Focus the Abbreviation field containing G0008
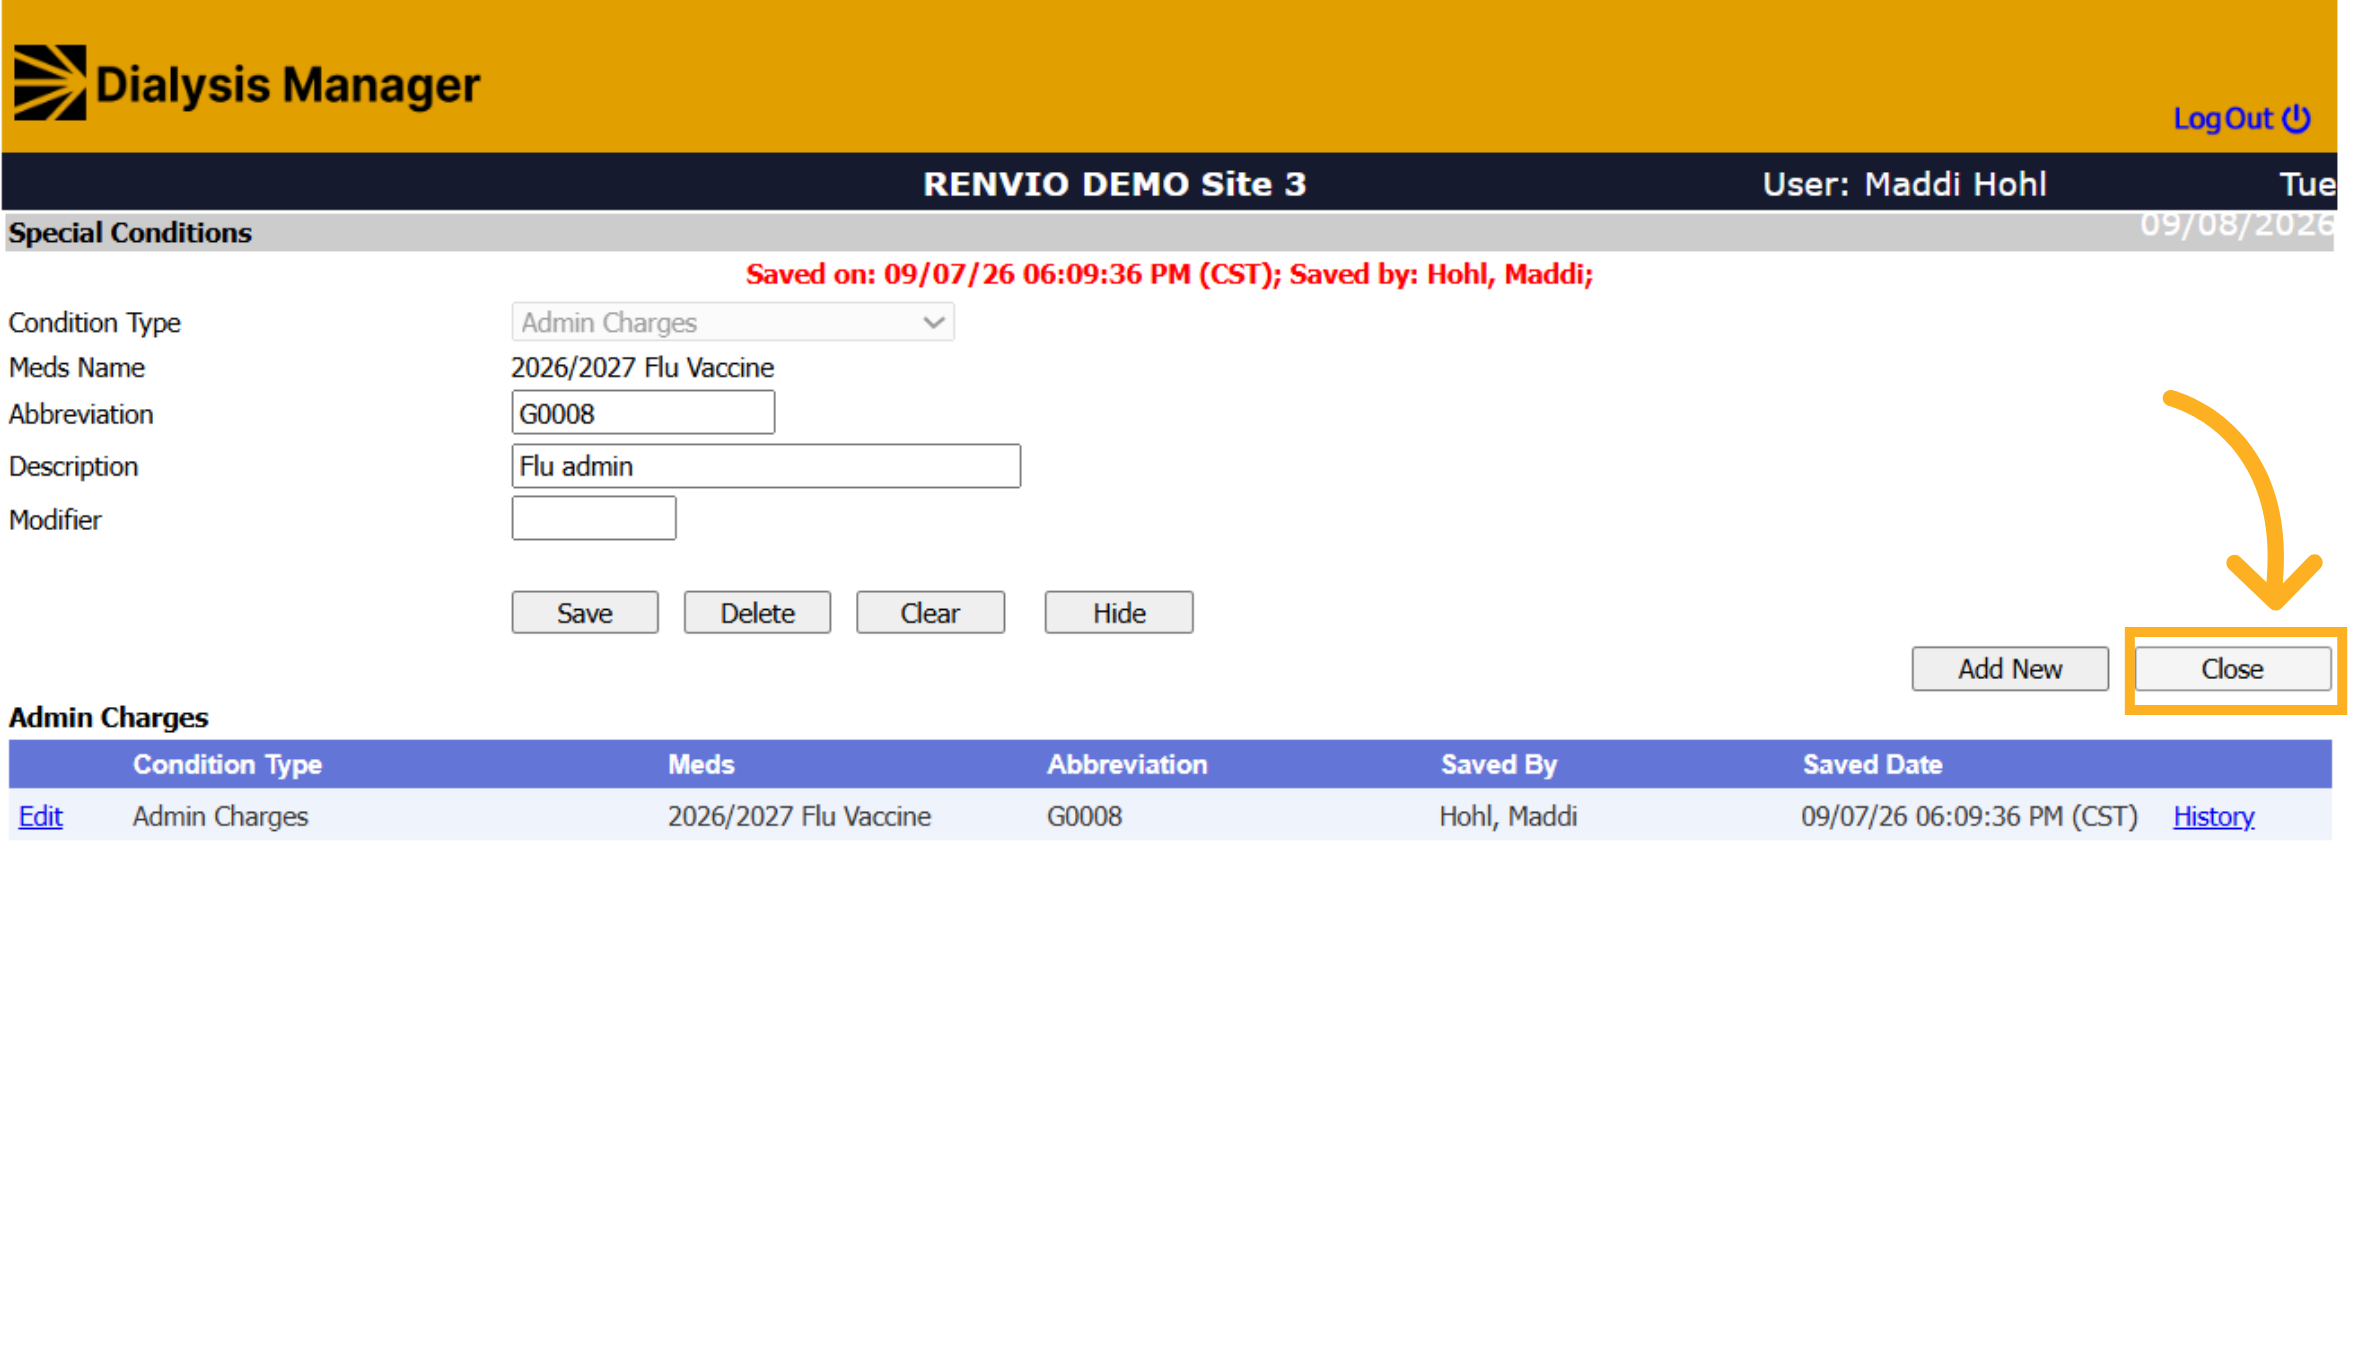The width and height of the screenshot is (2357, 1350). pyautogui.click(x=643, y=413)
